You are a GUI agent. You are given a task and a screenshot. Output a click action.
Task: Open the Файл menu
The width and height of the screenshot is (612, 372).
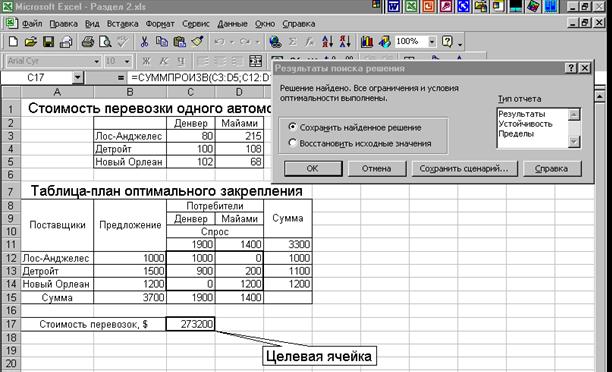tap(32, 24)
